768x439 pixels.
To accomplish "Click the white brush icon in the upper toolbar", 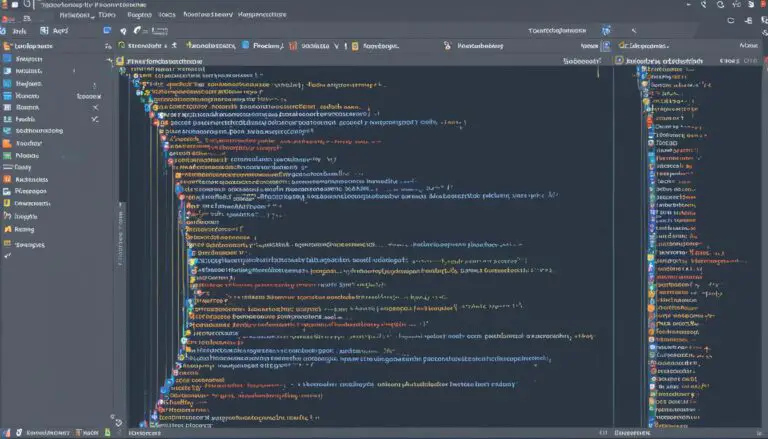I will tap(138, 30).
